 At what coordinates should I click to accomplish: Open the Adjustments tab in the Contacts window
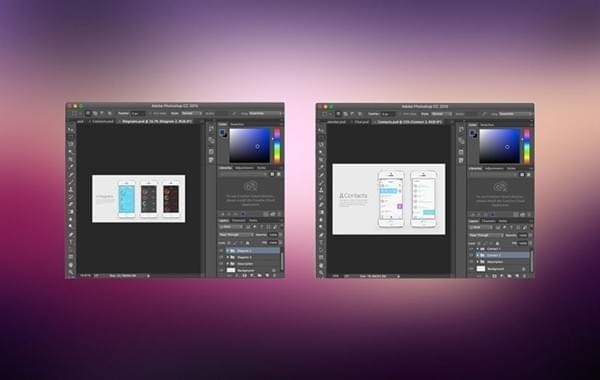494,168
